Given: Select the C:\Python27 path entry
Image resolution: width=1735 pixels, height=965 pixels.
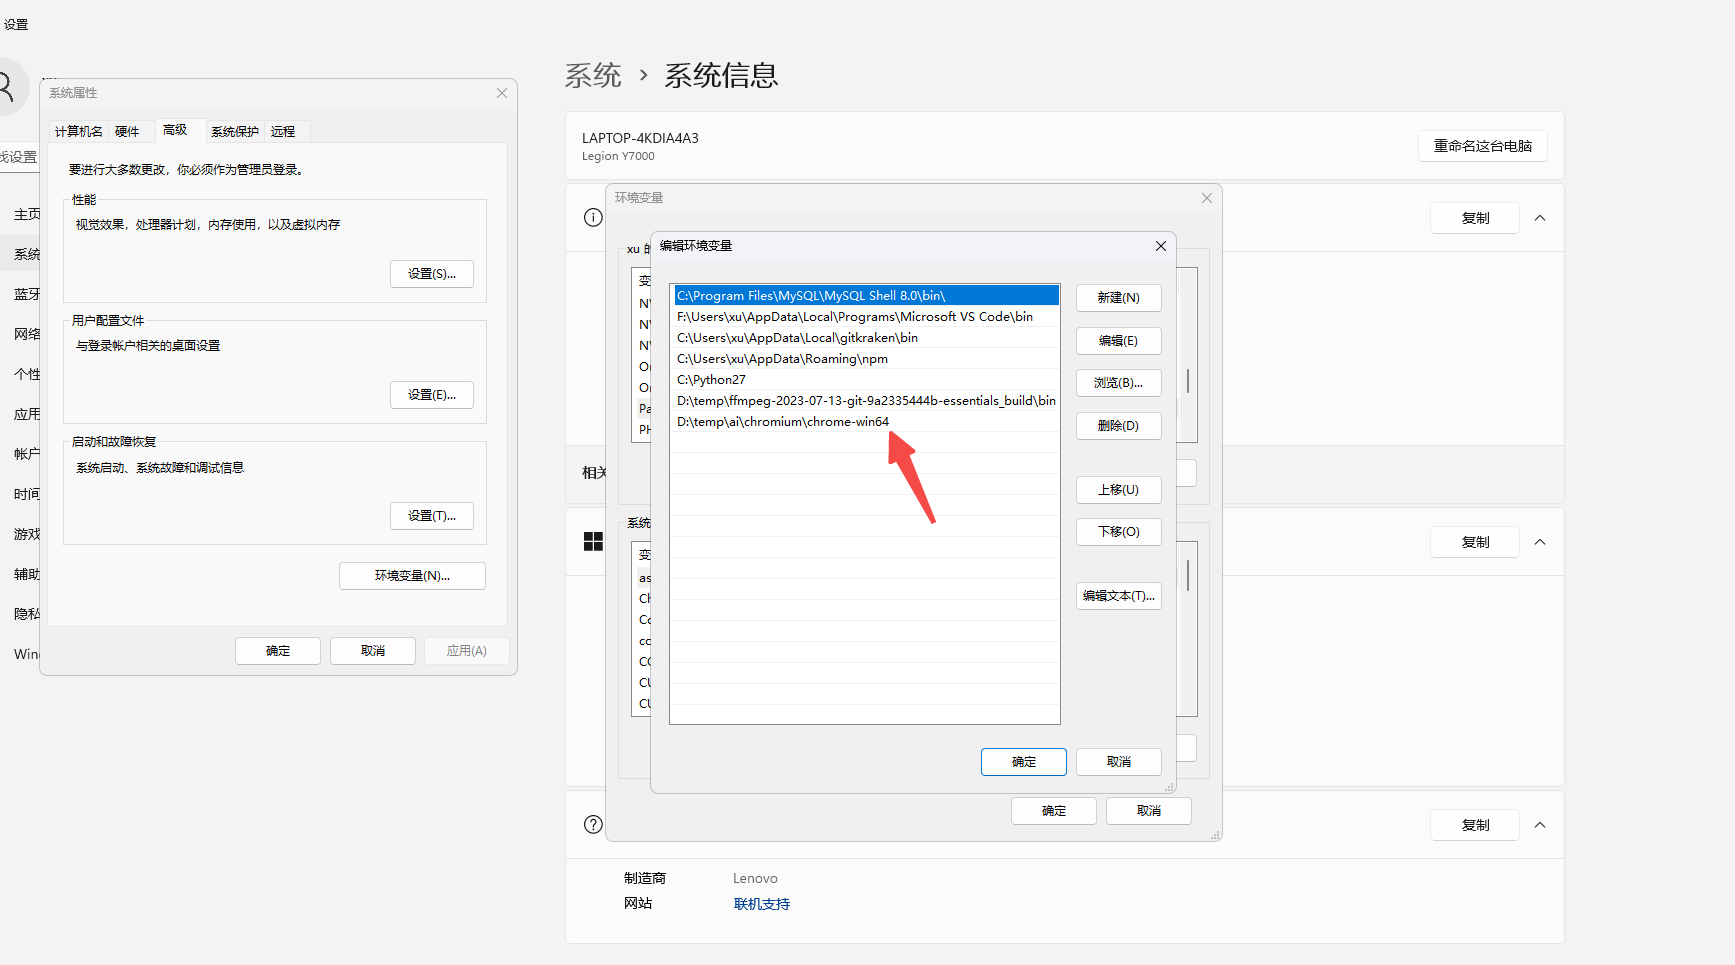Looking at the screenshot, I should [711, 379].
